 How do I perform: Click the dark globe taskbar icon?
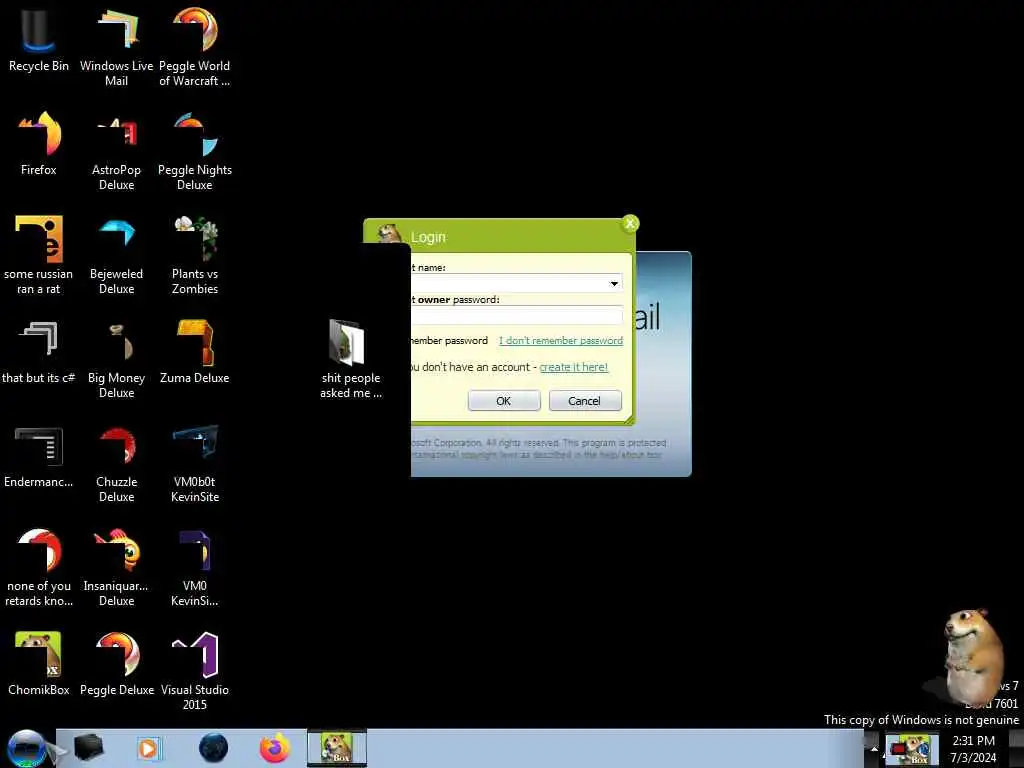214,748
